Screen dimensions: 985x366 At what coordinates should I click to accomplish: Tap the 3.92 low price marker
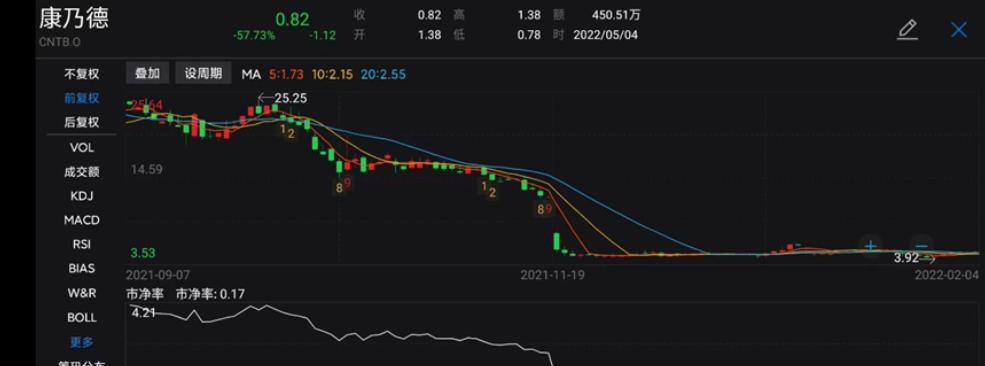906,258
